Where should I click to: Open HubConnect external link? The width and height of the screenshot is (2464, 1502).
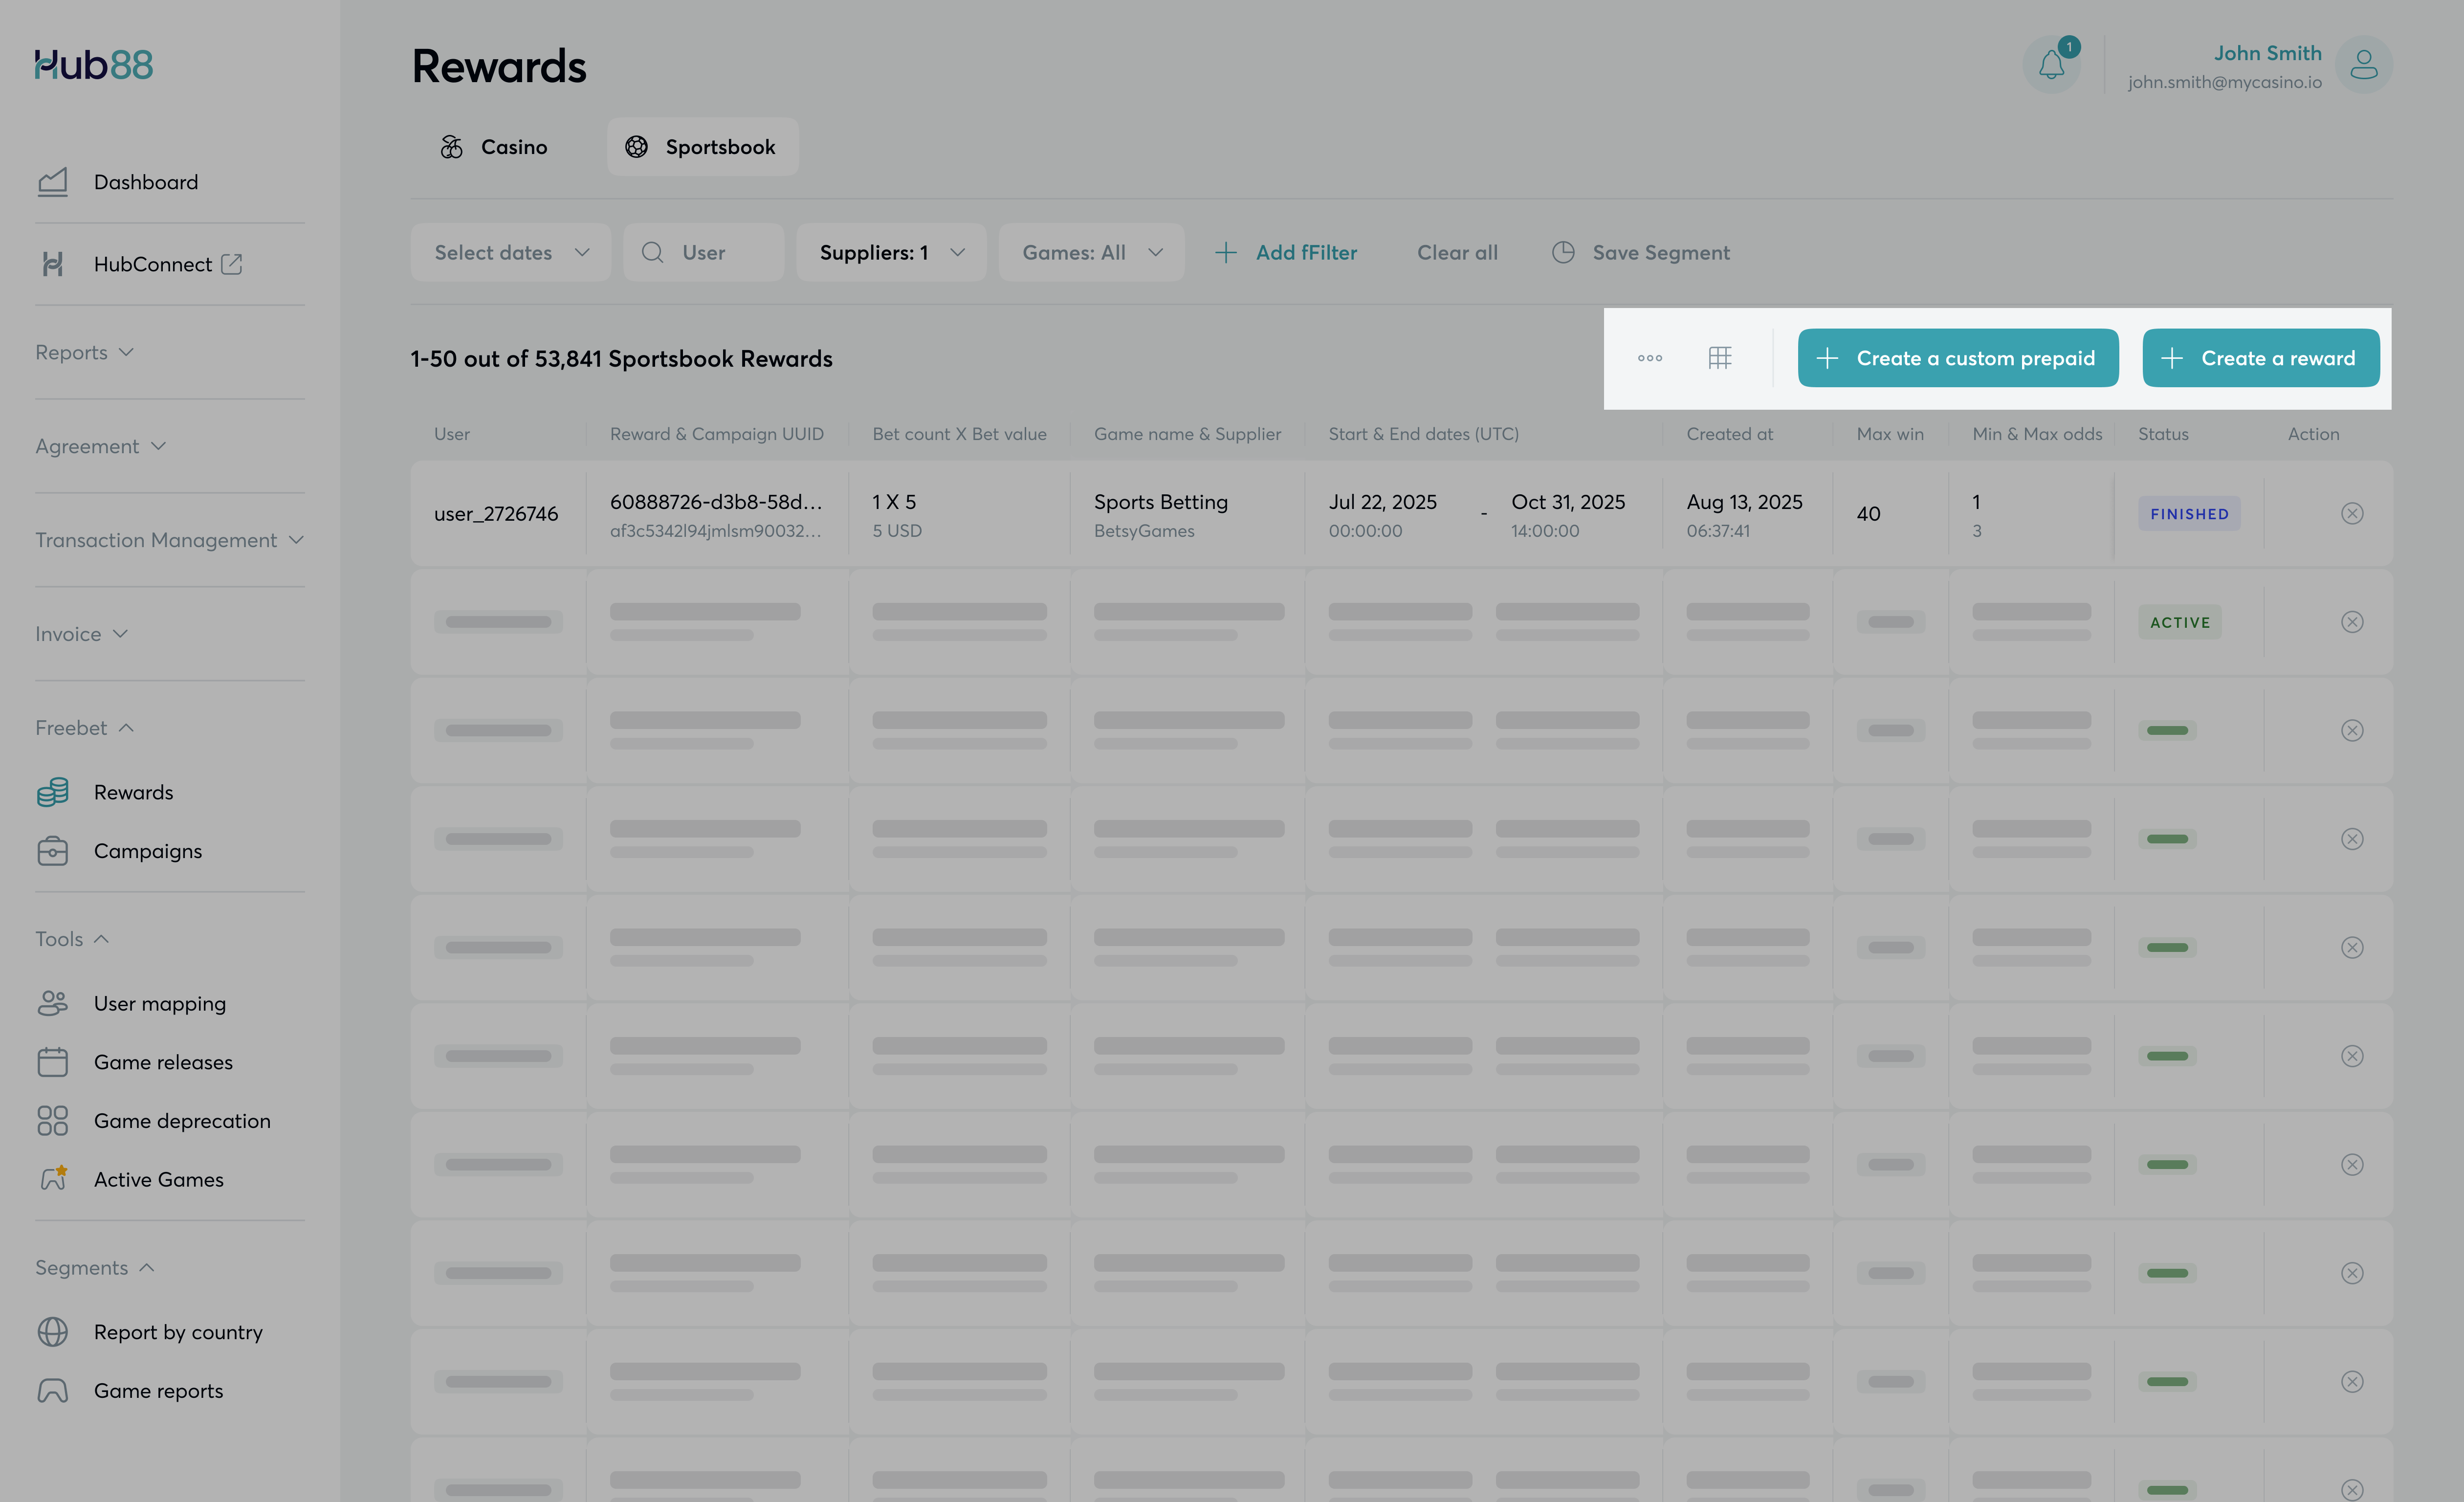coord(153,264)
